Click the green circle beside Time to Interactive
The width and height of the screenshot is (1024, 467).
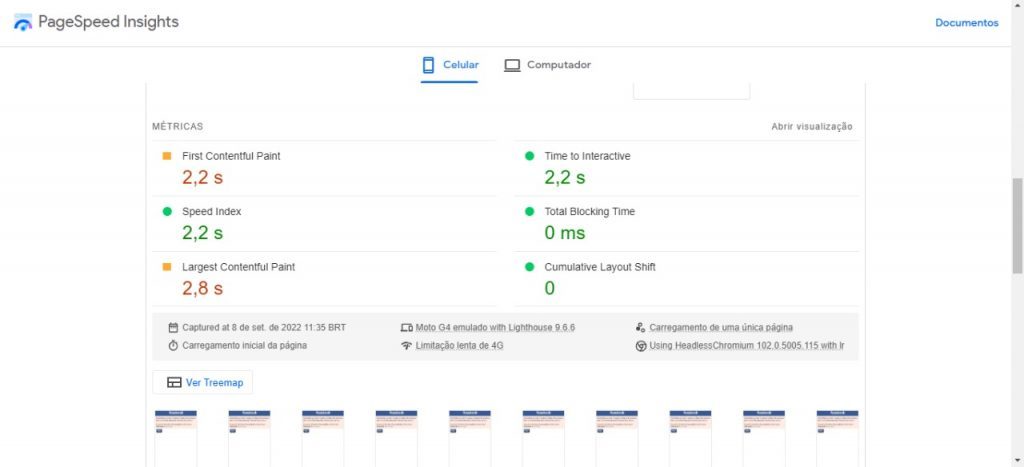coord(529,156)
